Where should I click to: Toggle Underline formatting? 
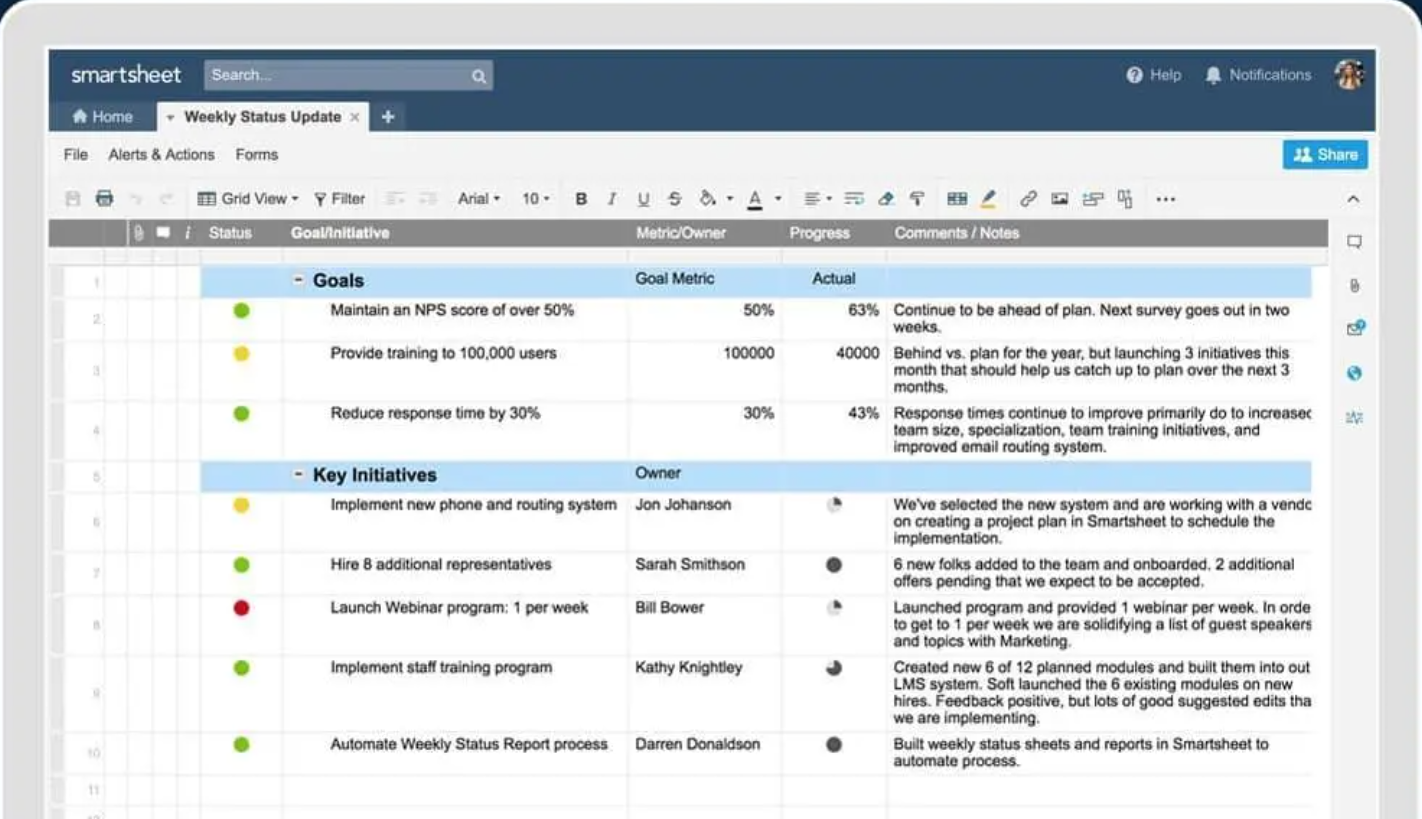[643, 199]
